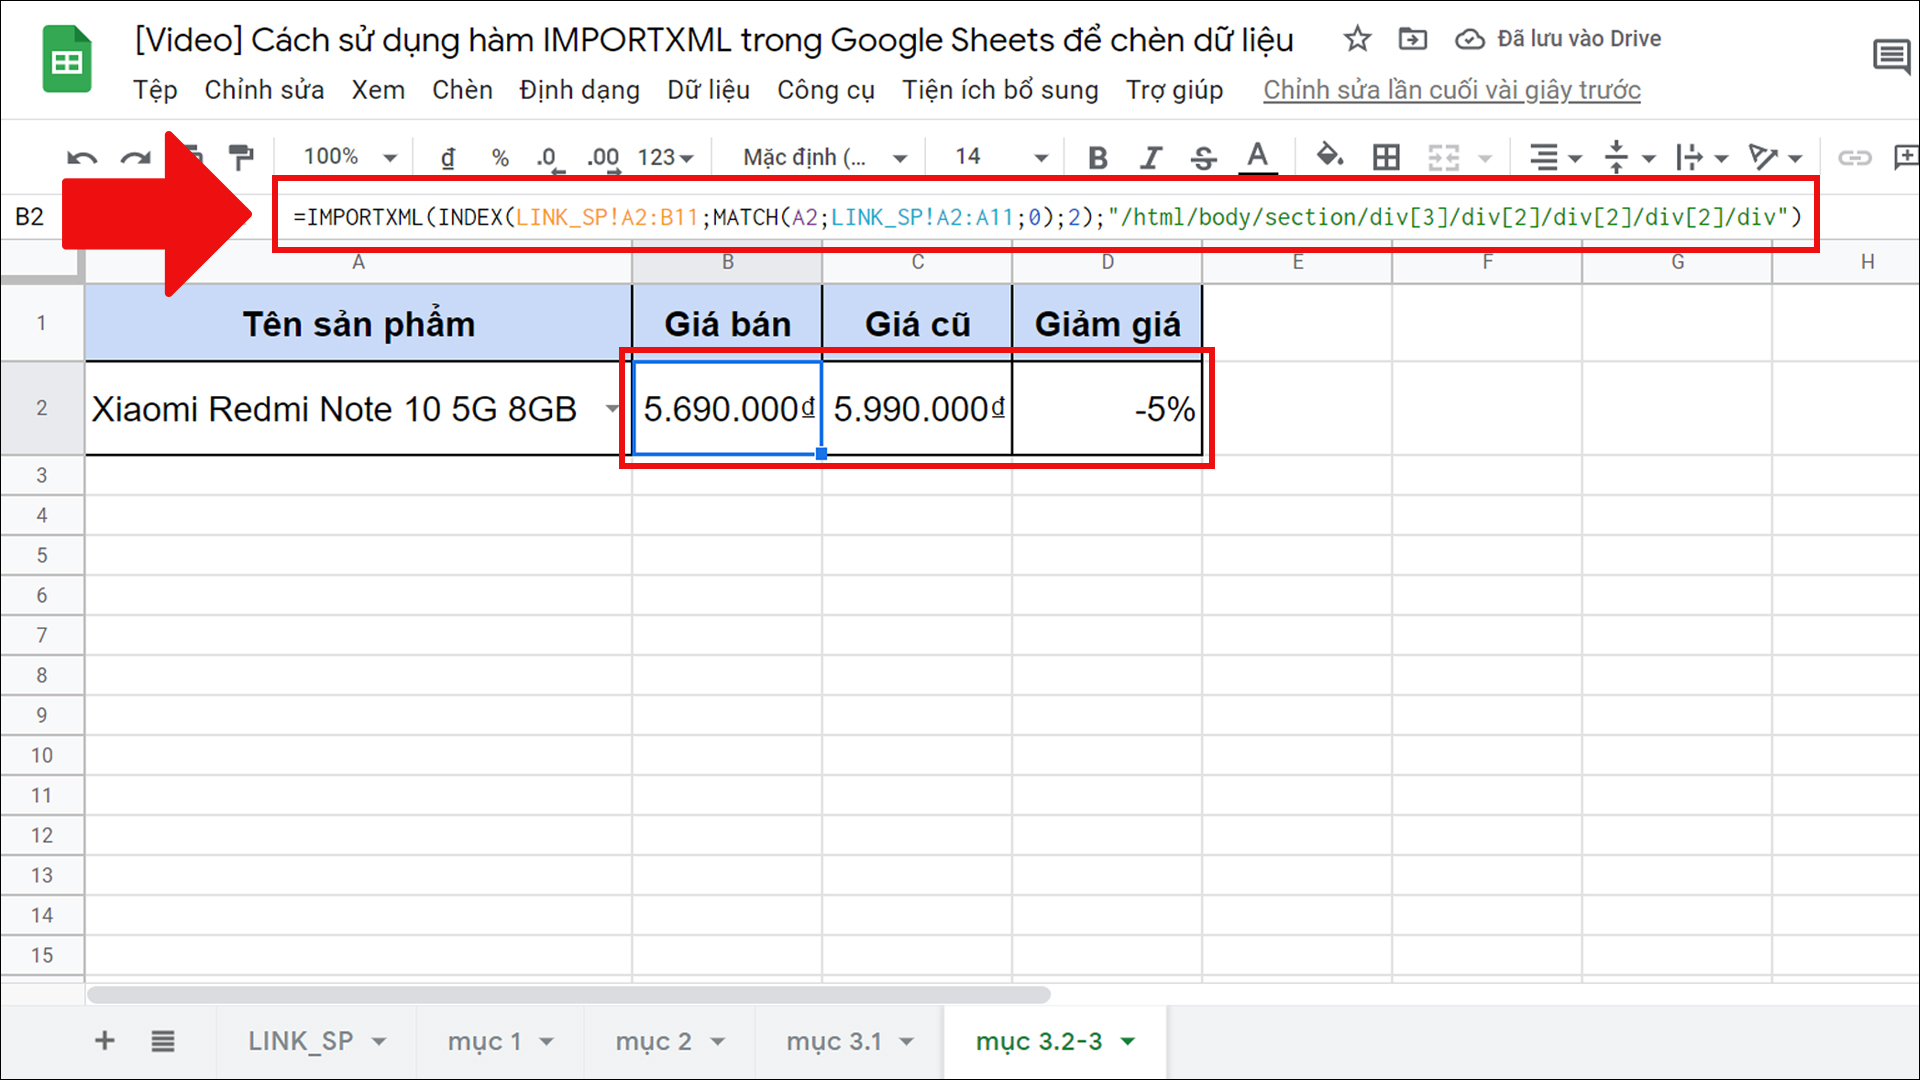The image size is (1920, 1080).
Task: Add a new sheet
Action: 104,1041
